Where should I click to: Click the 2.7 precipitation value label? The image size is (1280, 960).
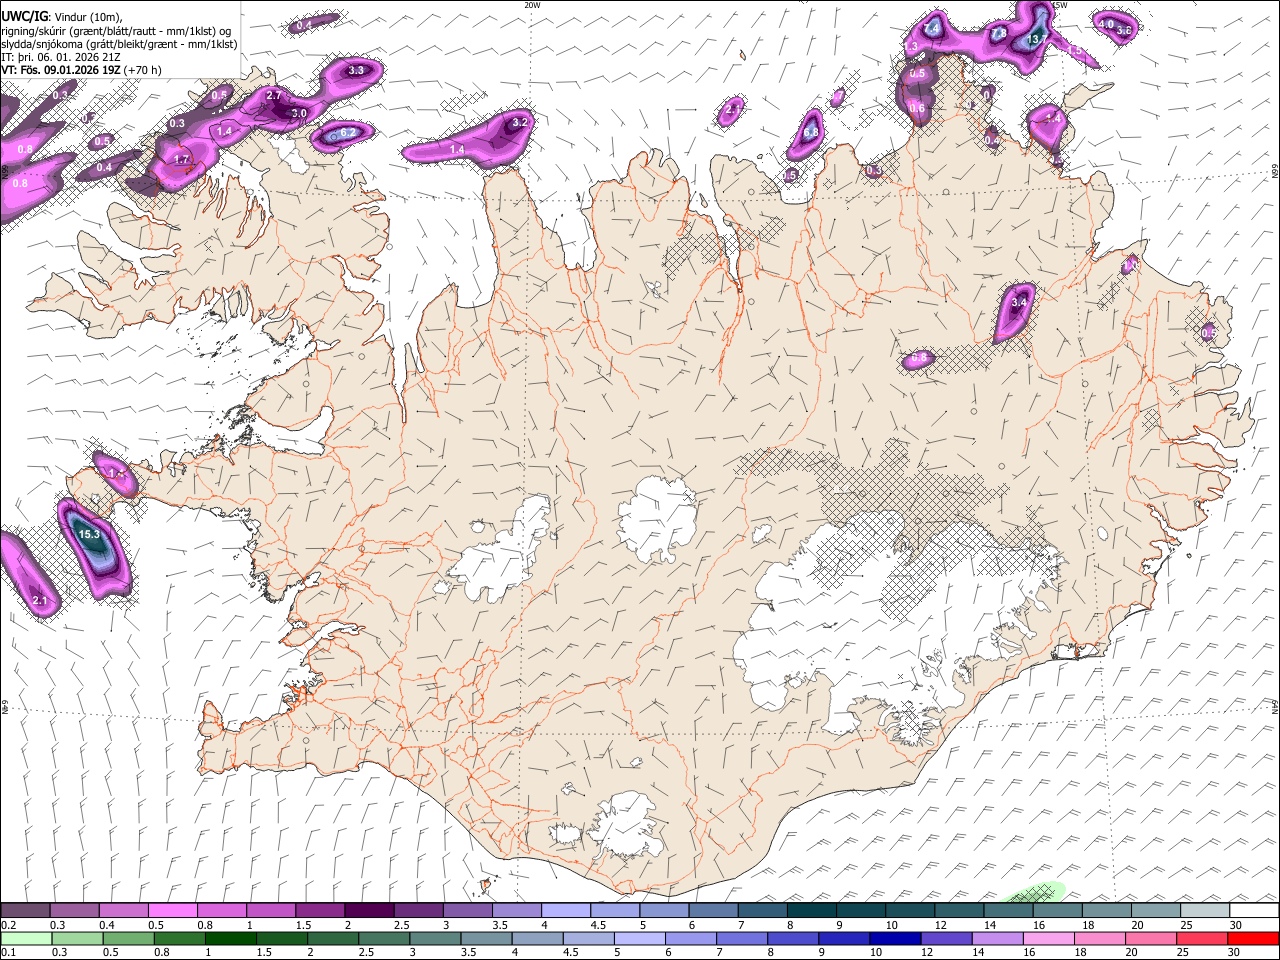click(275, 96)
